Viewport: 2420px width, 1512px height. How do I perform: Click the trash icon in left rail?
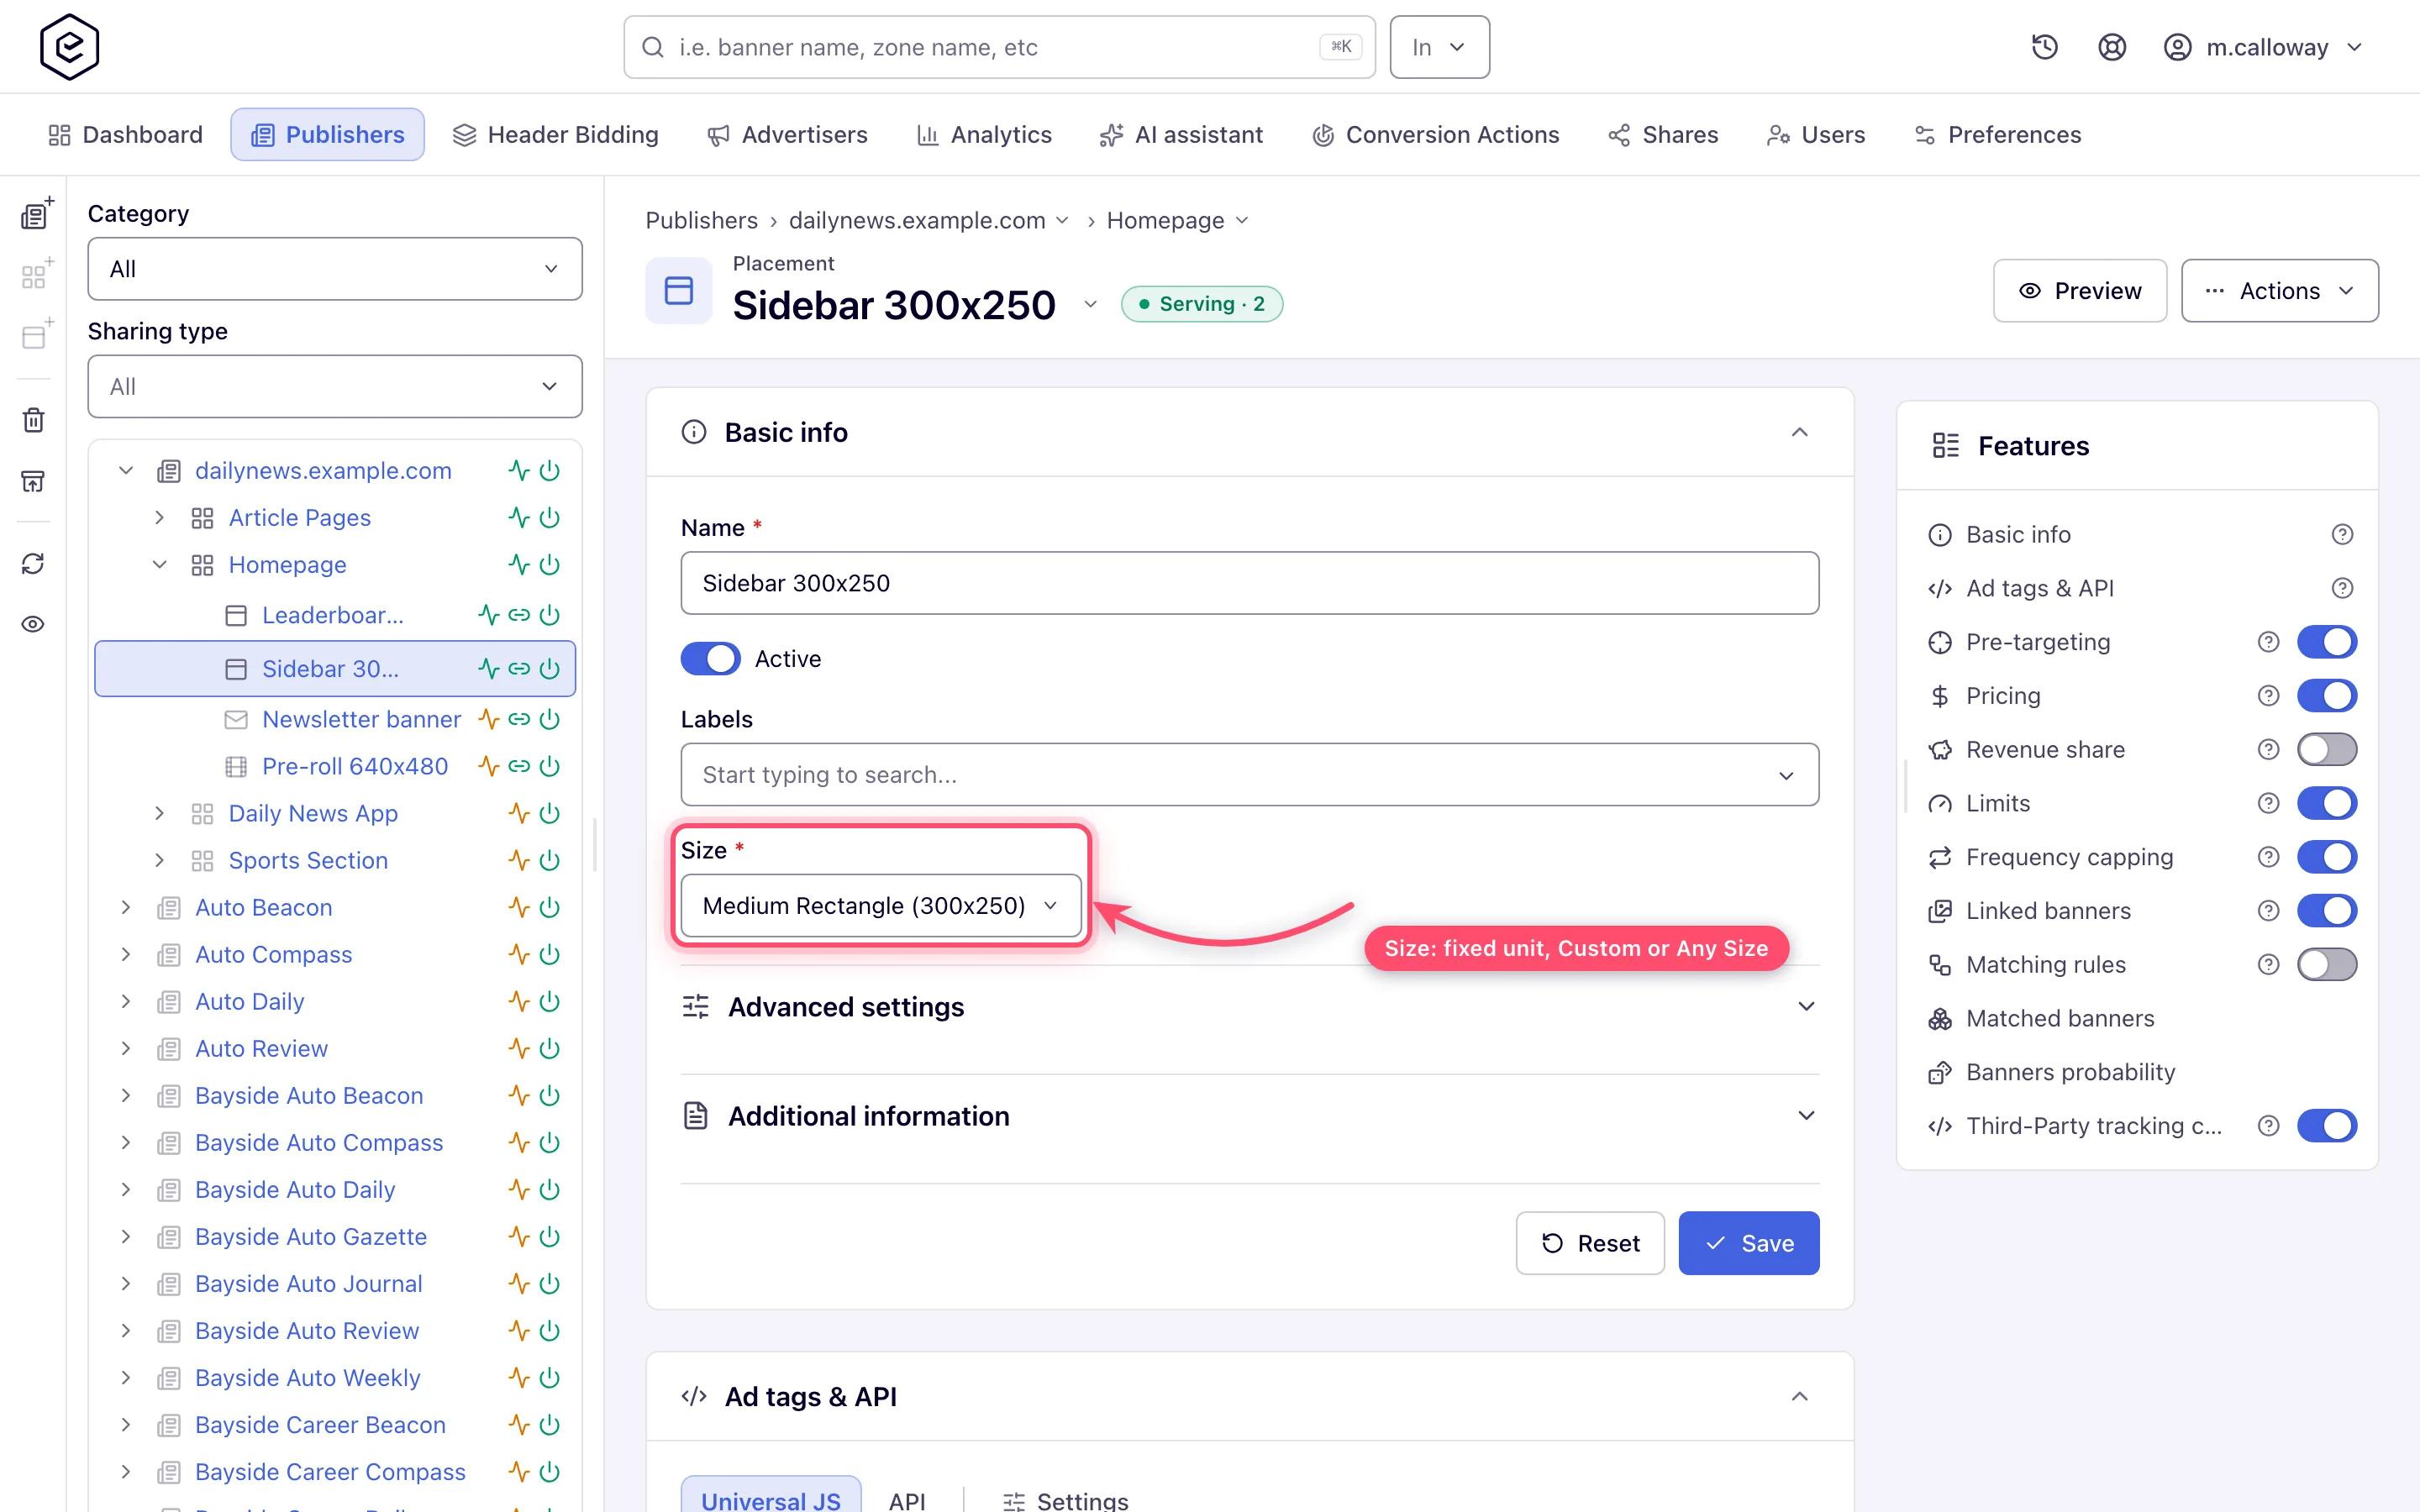pos(33,420)
